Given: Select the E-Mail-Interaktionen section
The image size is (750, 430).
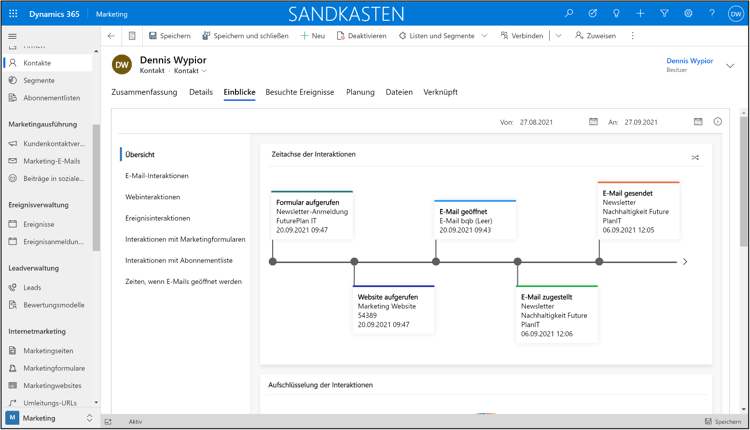Looking at the screenshot, I should pos(157,176).
